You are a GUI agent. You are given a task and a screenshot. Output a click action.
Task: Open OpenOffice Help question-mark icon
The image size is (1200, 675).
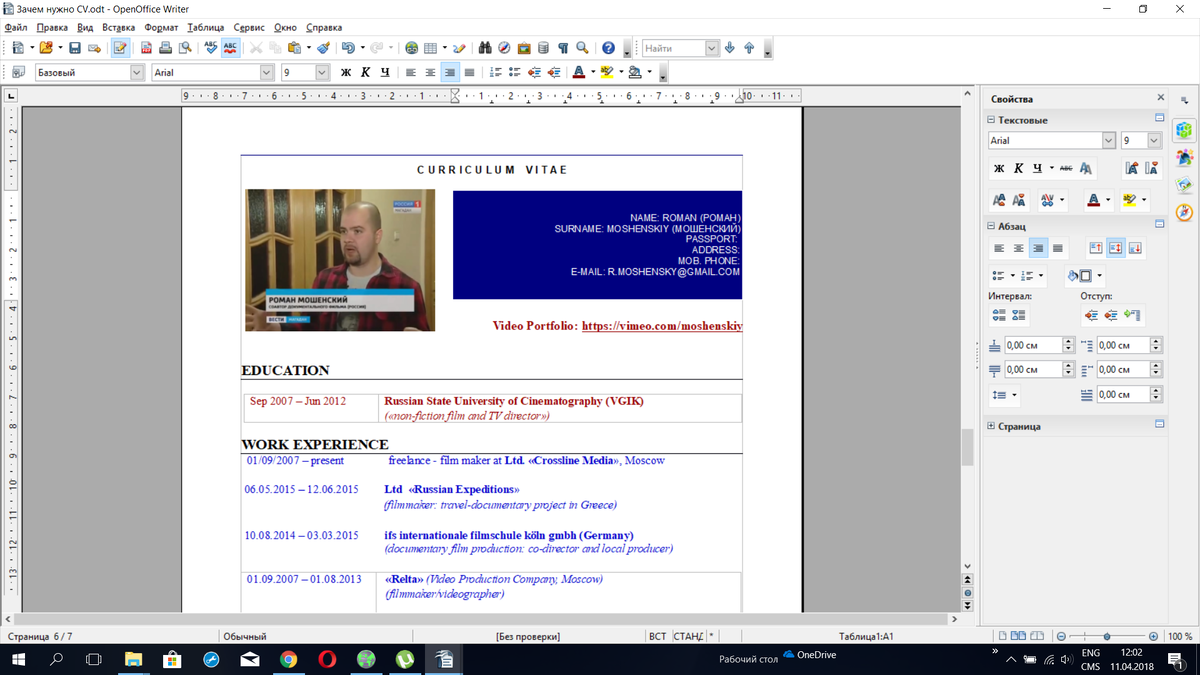point(608,48)
